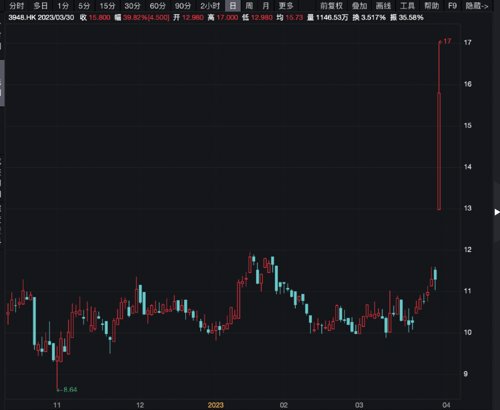Switch to 15分 candlestick period

click(x=107, y=6)
